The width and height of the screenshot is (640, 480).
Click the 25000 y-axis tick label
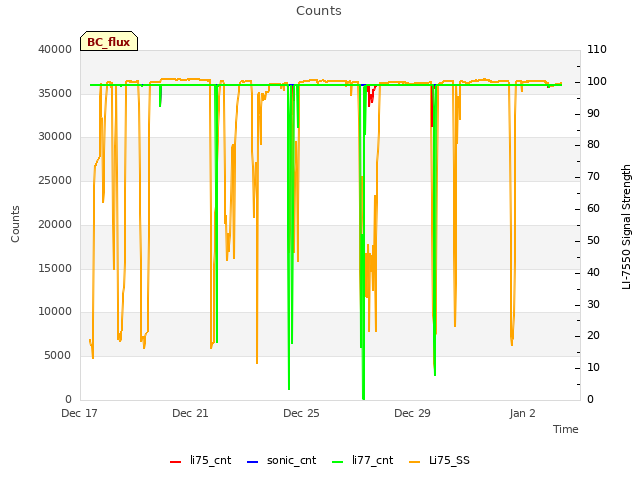pos(55,180)
